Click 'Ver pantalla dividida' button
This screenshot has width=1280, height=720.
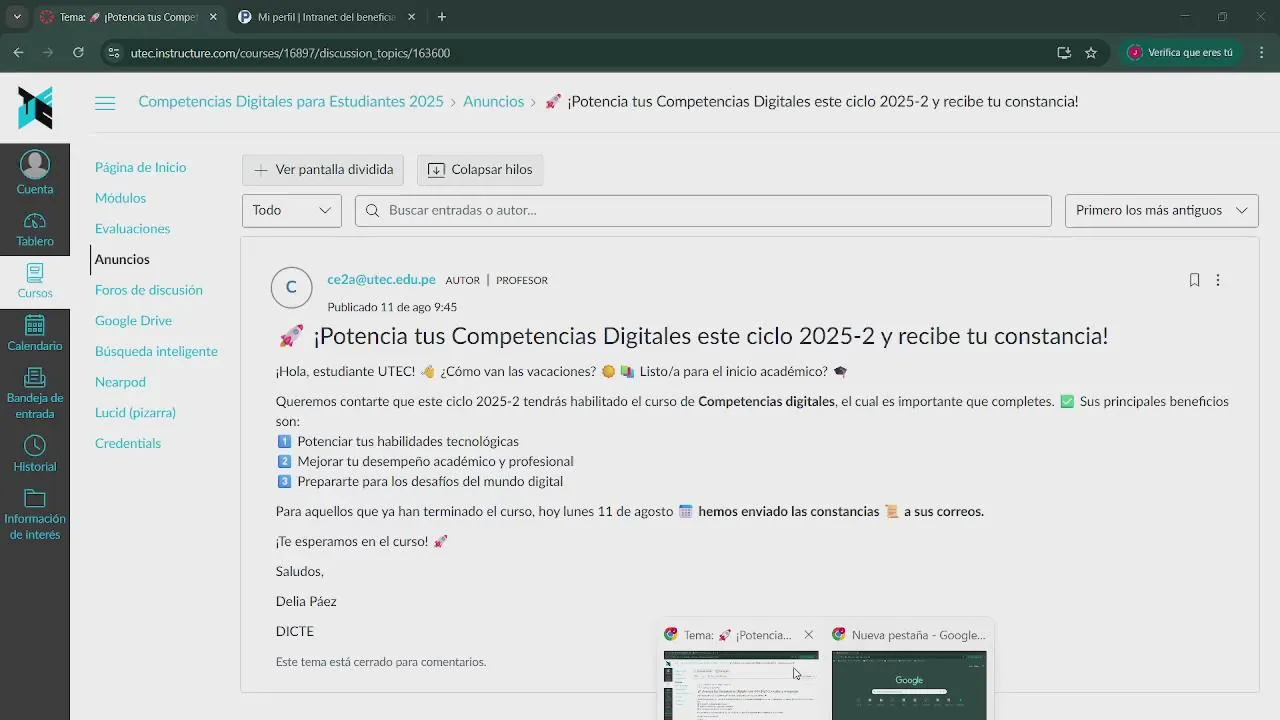pos(323,170)
